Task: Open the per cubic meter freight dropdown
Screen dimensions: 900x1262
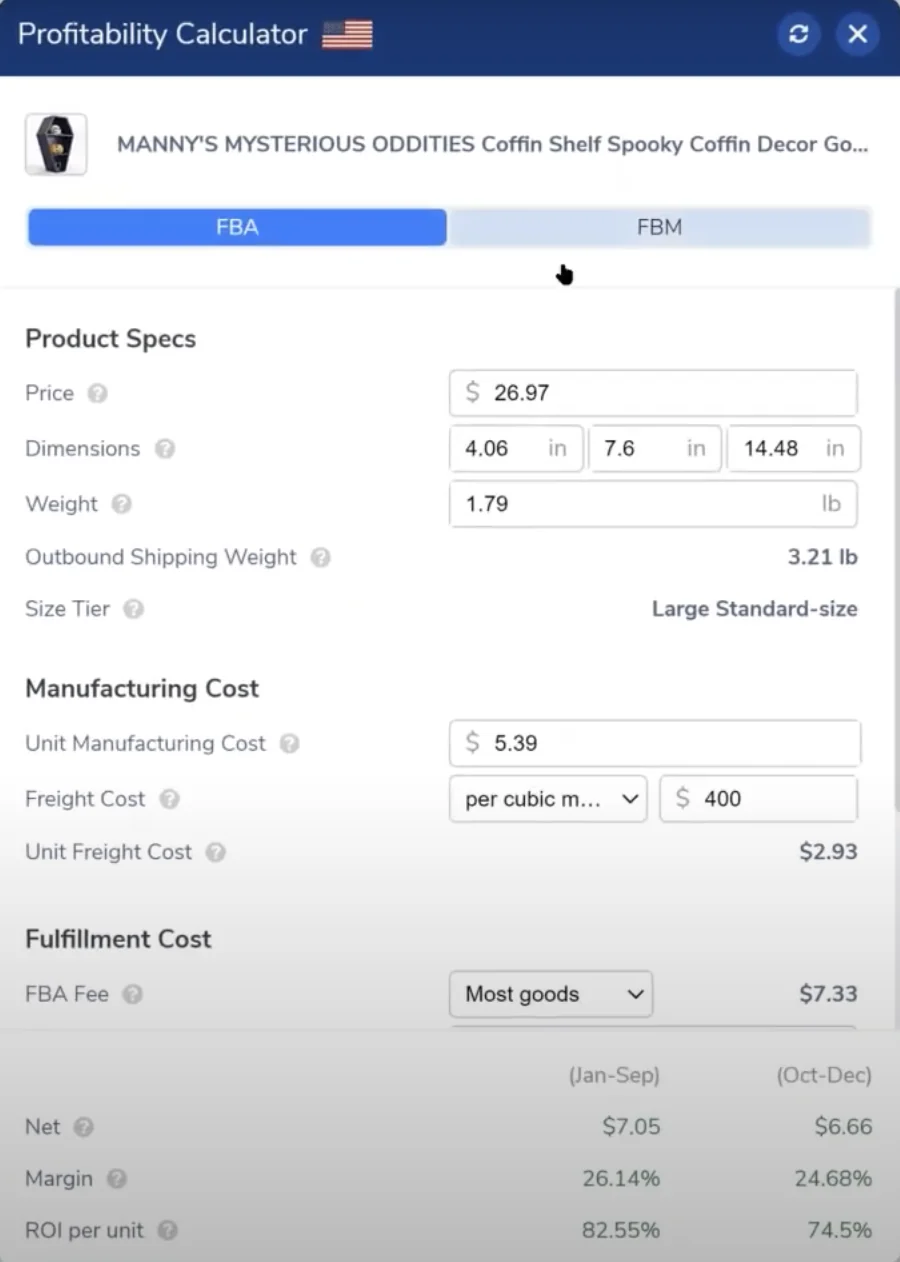Action: [x=548, y=799]
